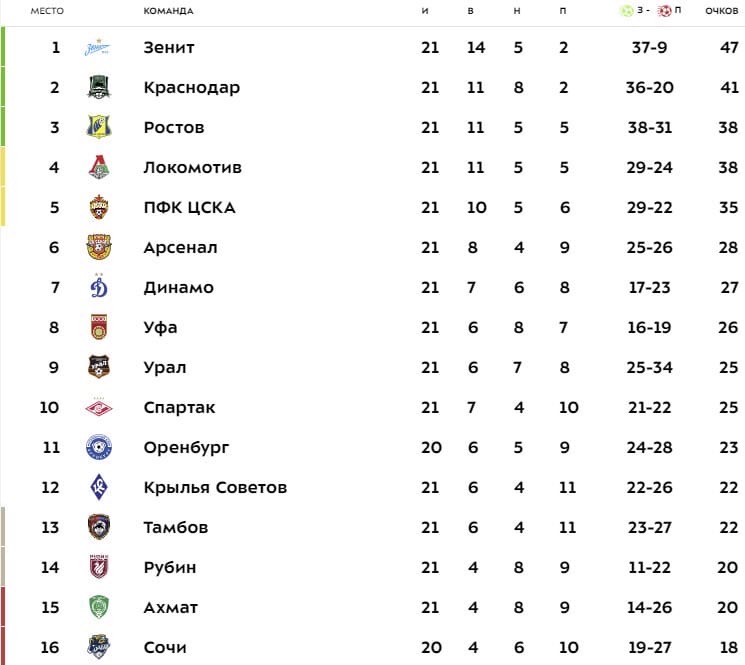Select the Сочи team name
745x665 pixels.
point(165,647)
